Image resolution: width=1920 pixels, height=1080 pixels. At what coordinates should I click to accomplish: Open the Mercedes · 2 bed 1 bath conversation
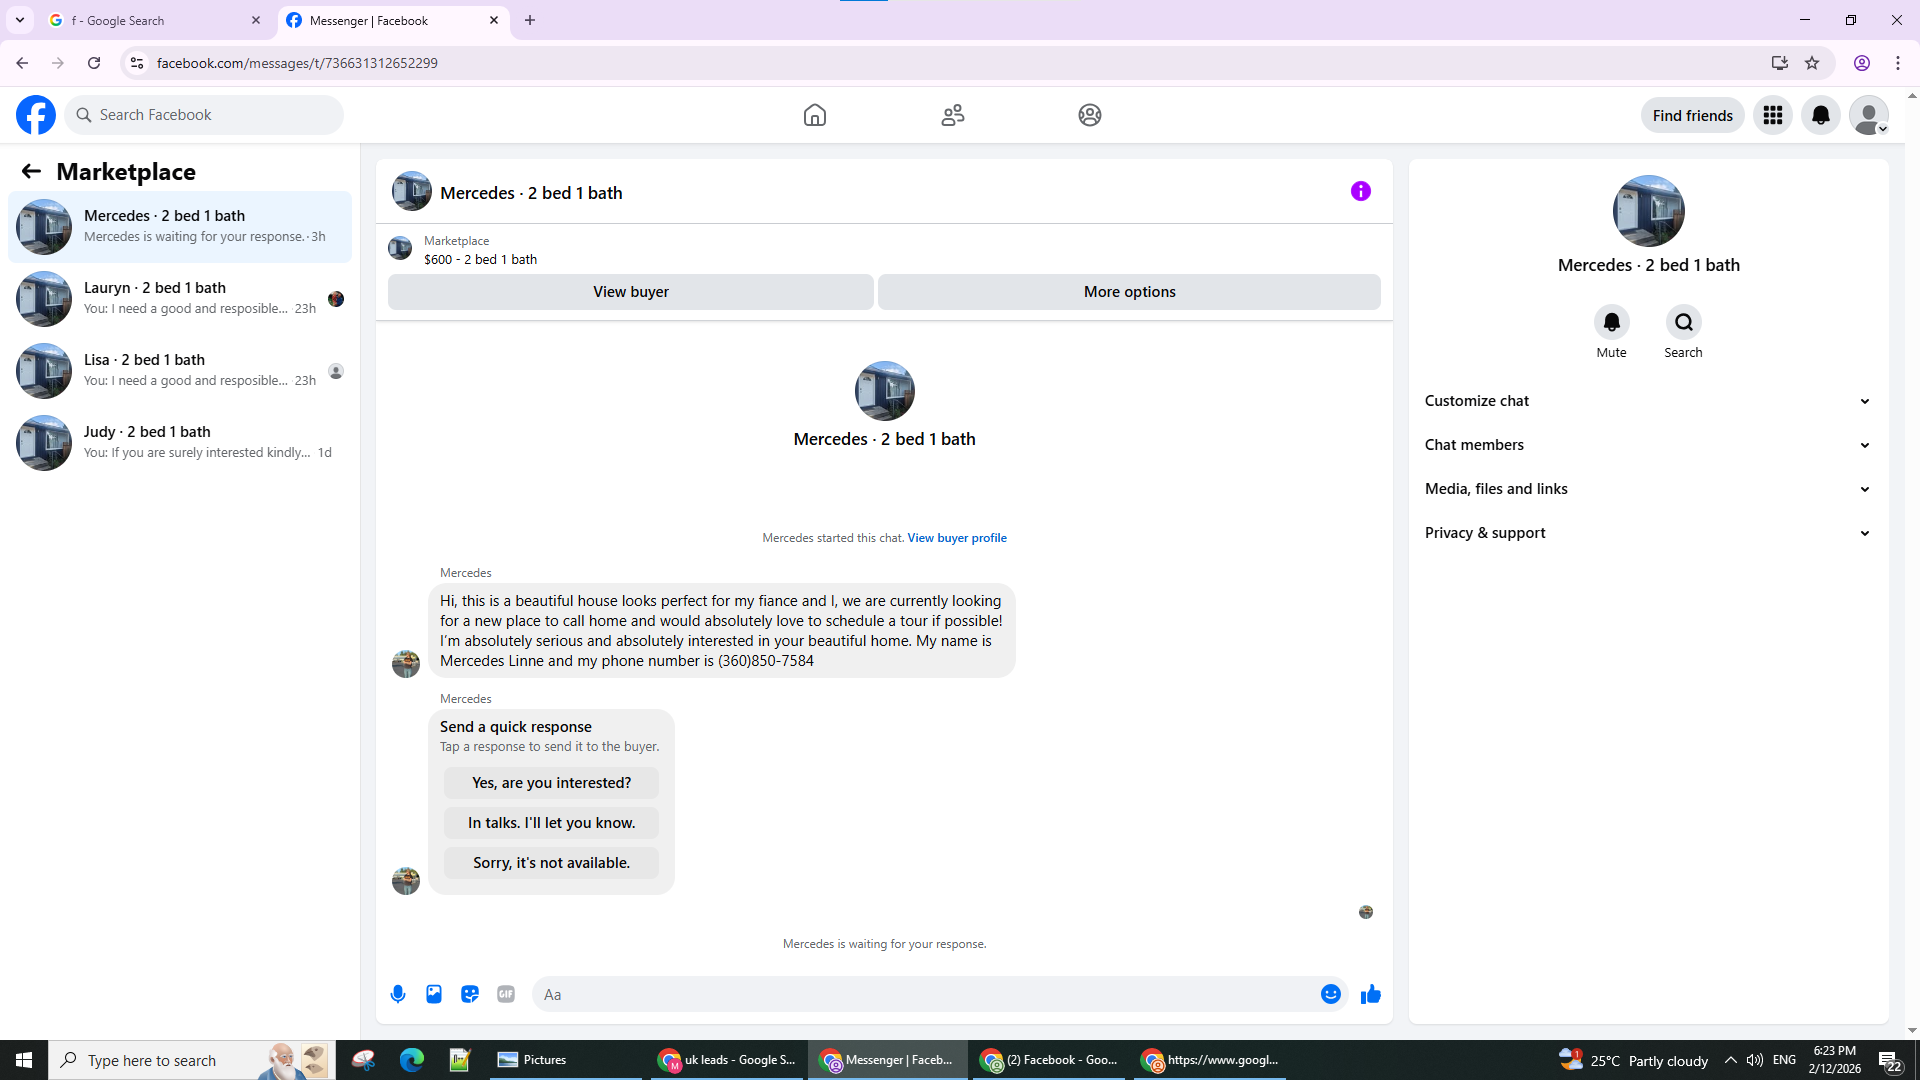[x=180, y=227]
